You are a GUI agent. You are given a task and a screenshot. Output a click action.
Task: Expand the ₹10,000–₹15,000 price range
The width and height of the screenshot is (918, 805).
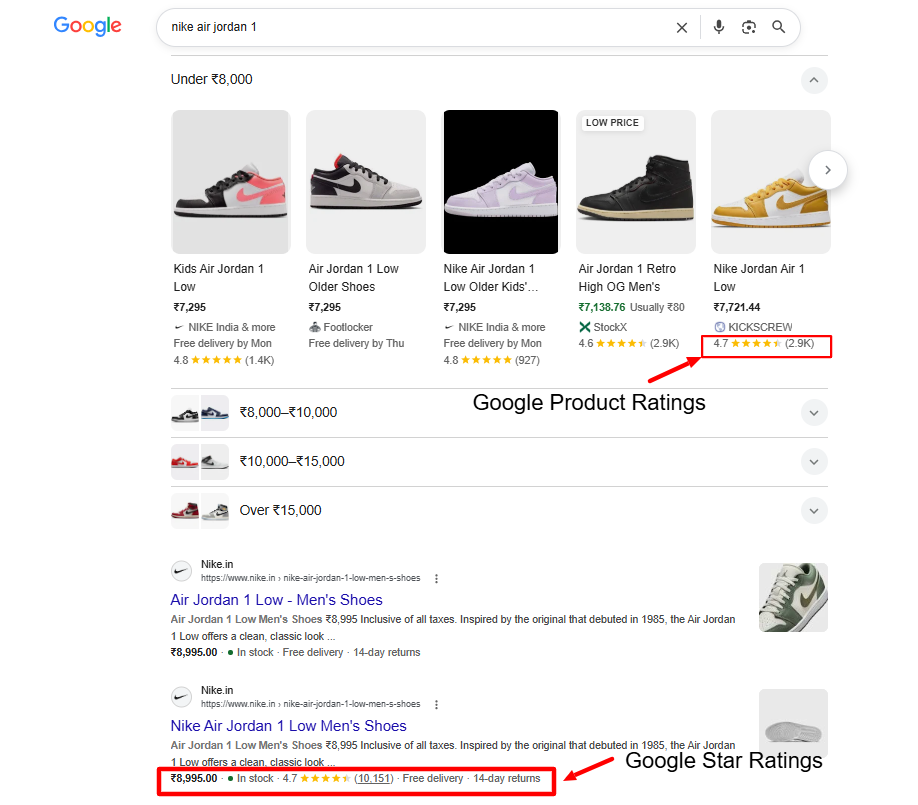click(814, 462)
